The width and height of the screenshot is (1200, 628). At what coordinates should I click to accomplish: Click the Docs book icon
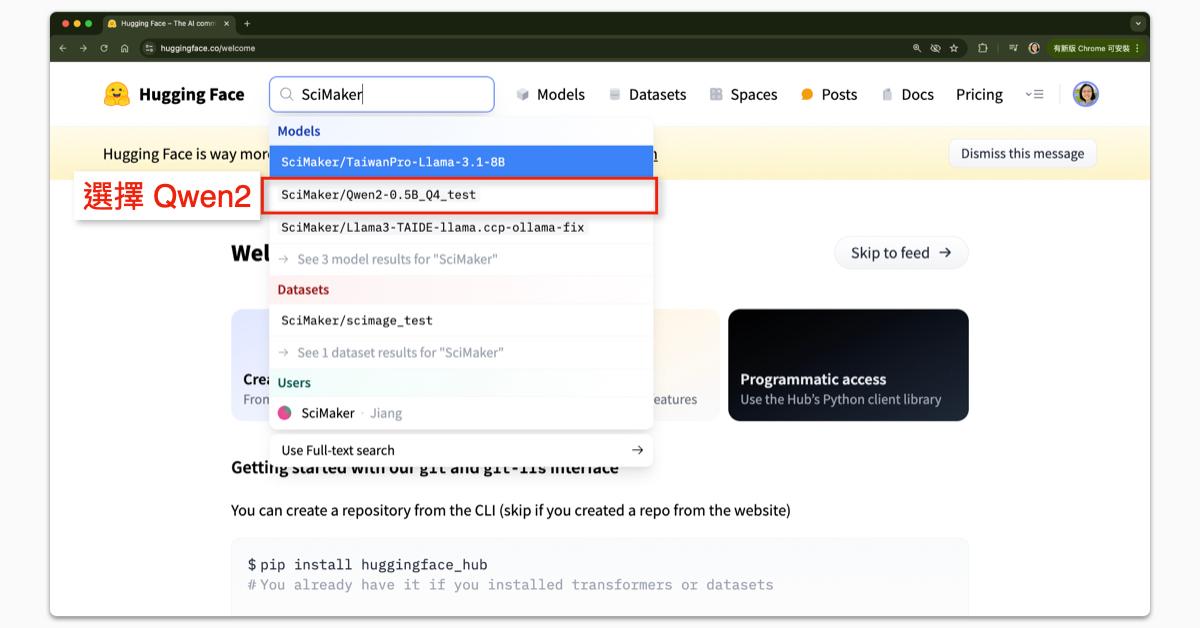pyautogui.click(x=887, y=94)
